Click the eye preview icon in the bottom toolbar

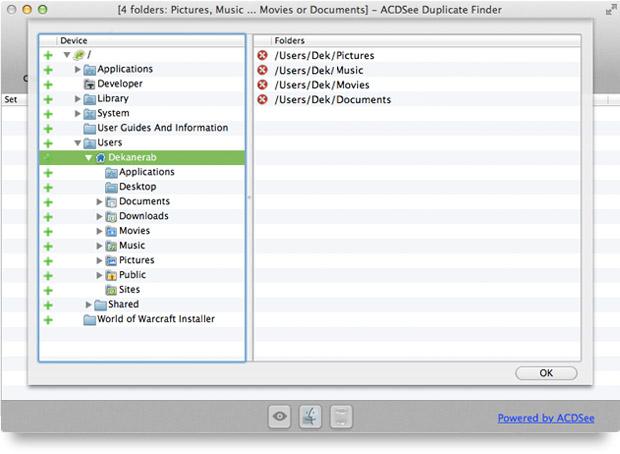pyautogui.click(x=280, y=416)
